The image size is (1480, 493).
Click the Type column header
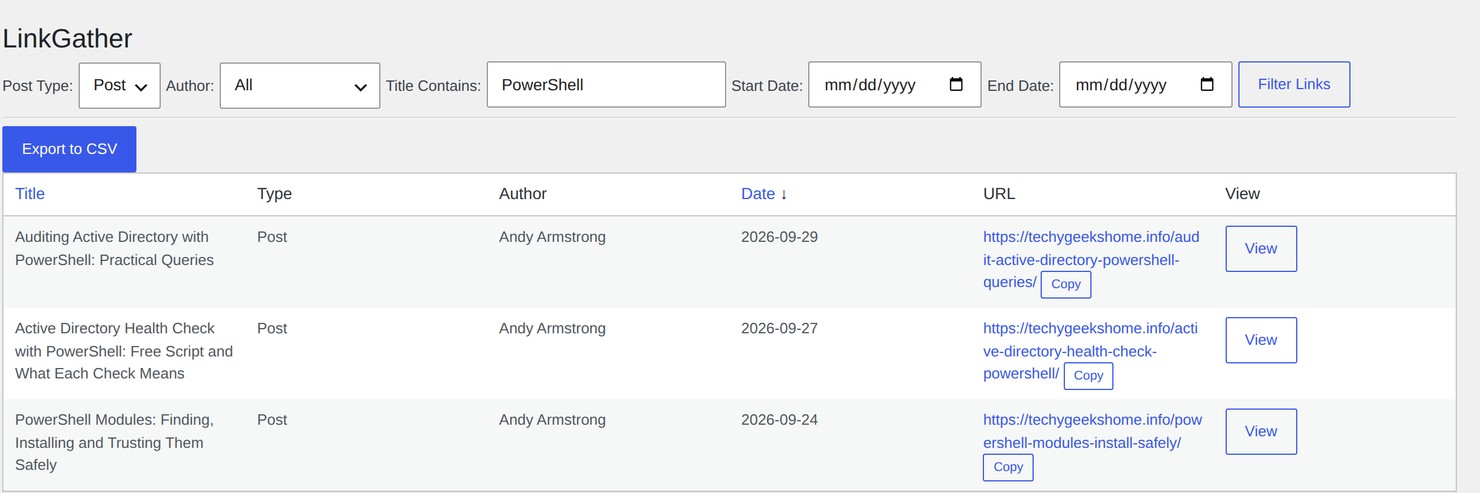(274, 194)
